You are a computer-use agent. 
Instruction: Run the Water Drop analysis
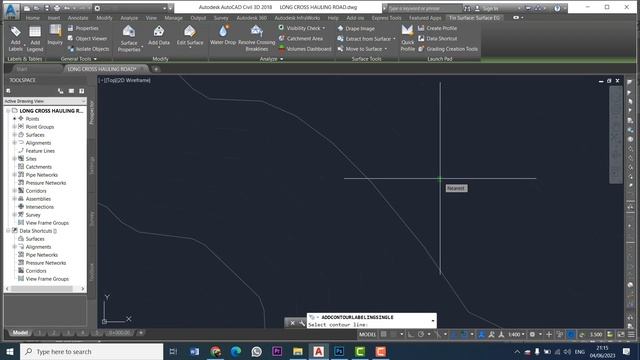click(223, 35)
